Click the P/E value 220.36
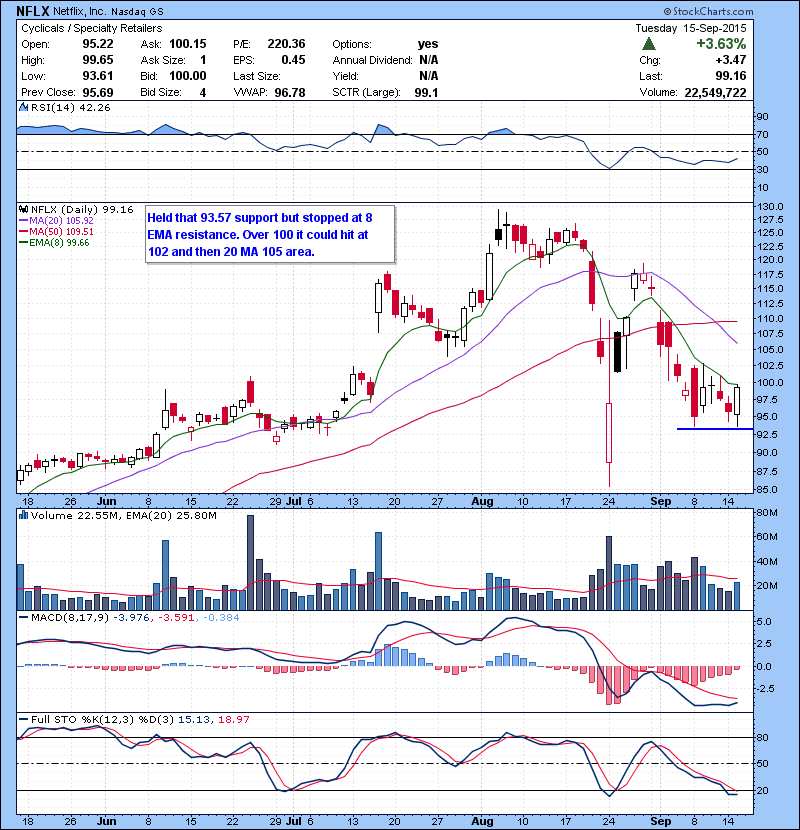The image size is (800, 830). point(286,44)
